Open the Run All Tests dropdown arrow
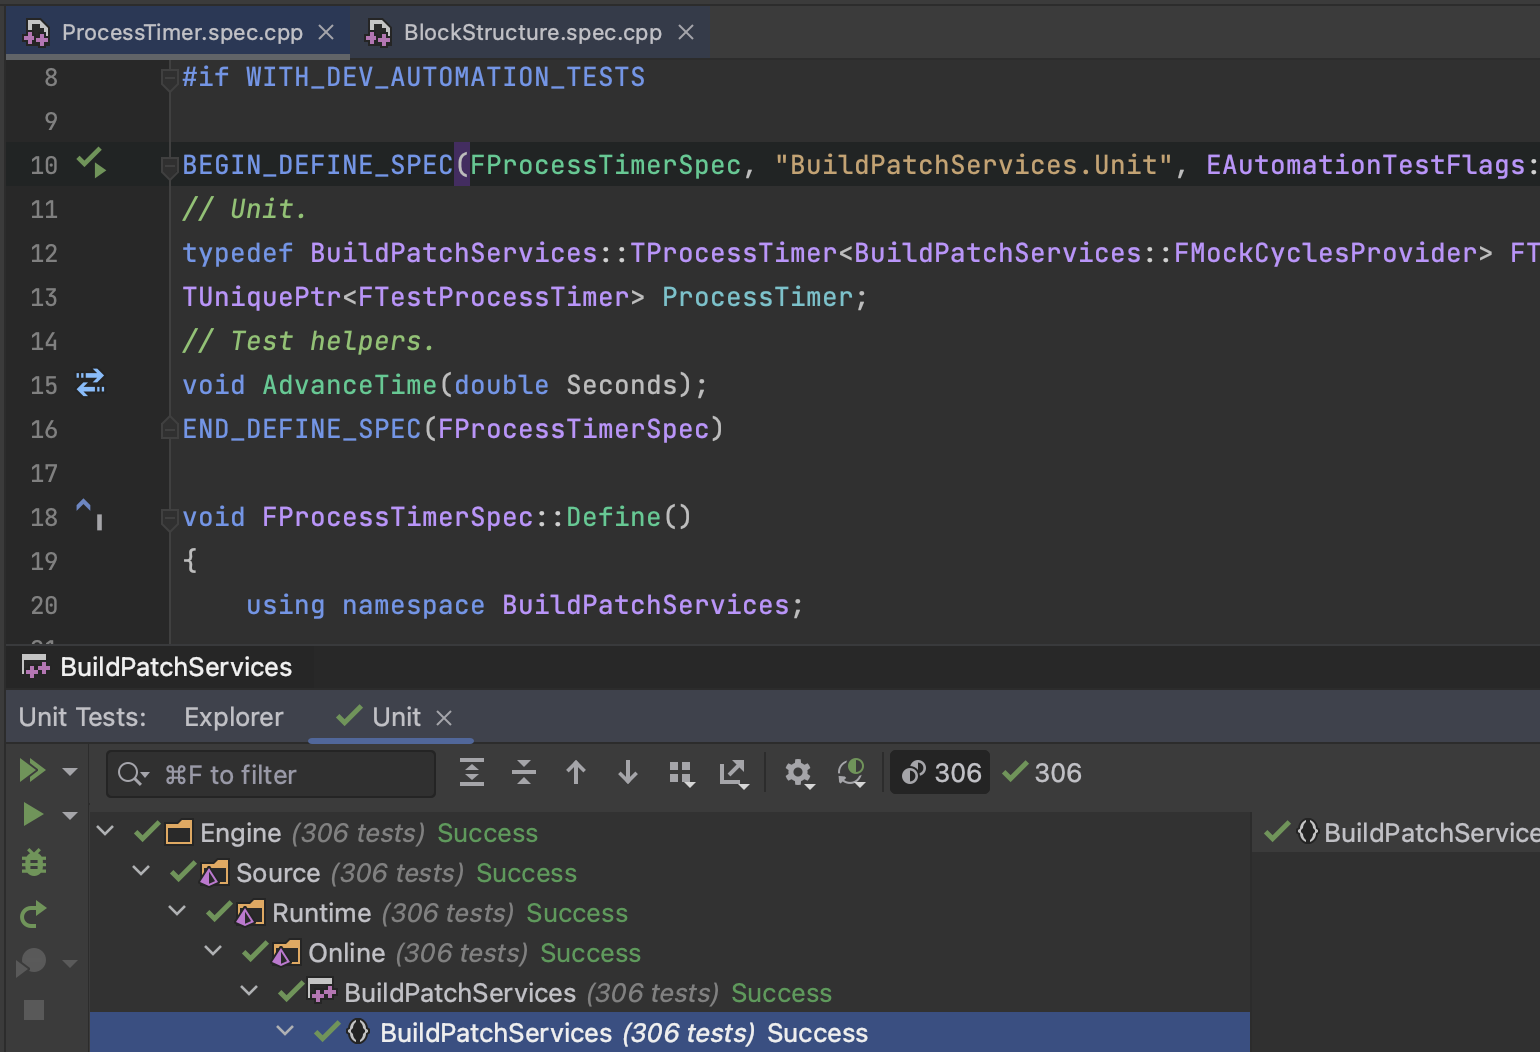This screenshot has height=1052, width=1540. pyautogui.click(x=70, y=771)
